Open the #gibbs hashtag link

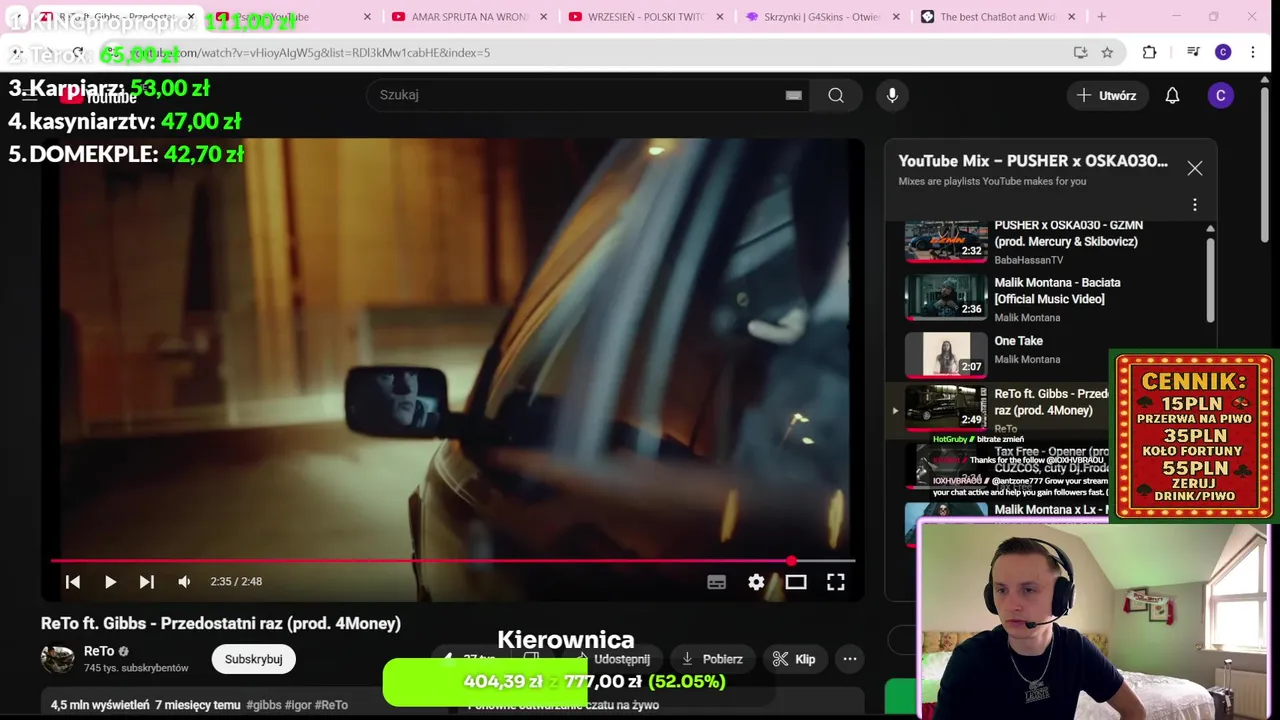263,705
